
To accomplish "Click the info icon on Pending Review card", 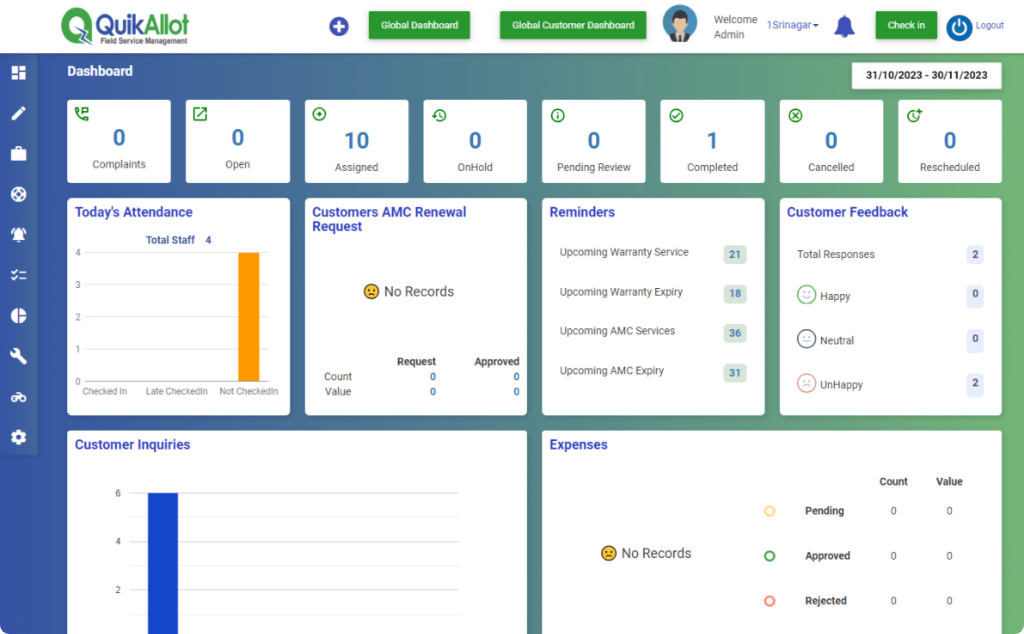I will click(x=557, y=116).
